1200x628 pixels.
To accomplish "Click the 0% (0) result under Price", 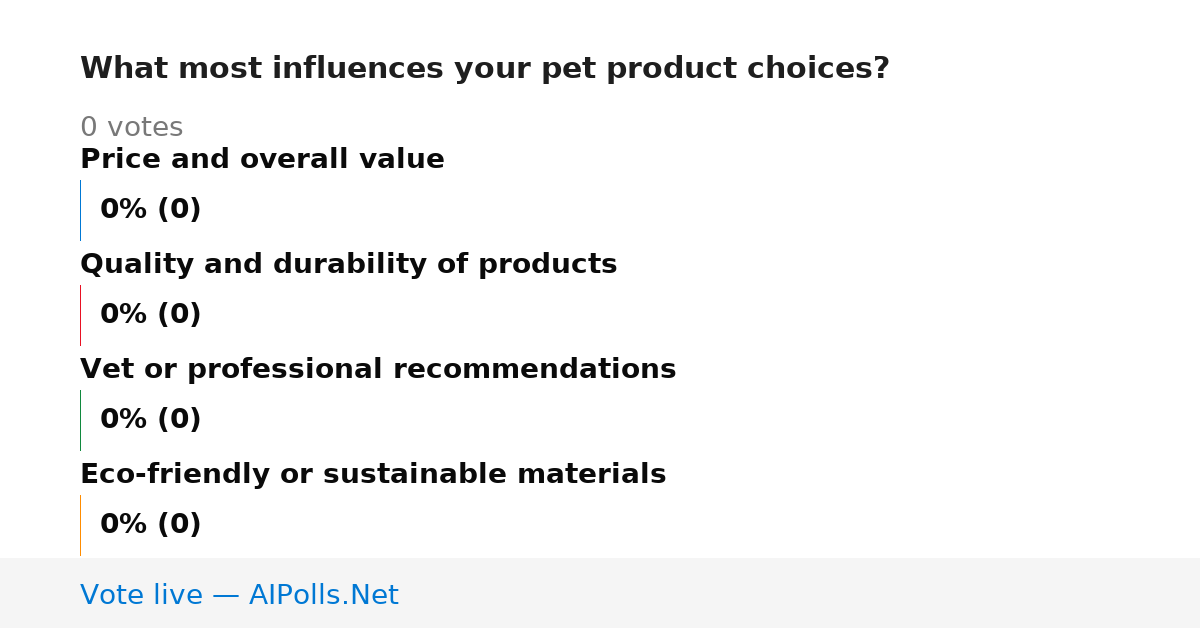I will pyautogui.click(x=150, y=210).
